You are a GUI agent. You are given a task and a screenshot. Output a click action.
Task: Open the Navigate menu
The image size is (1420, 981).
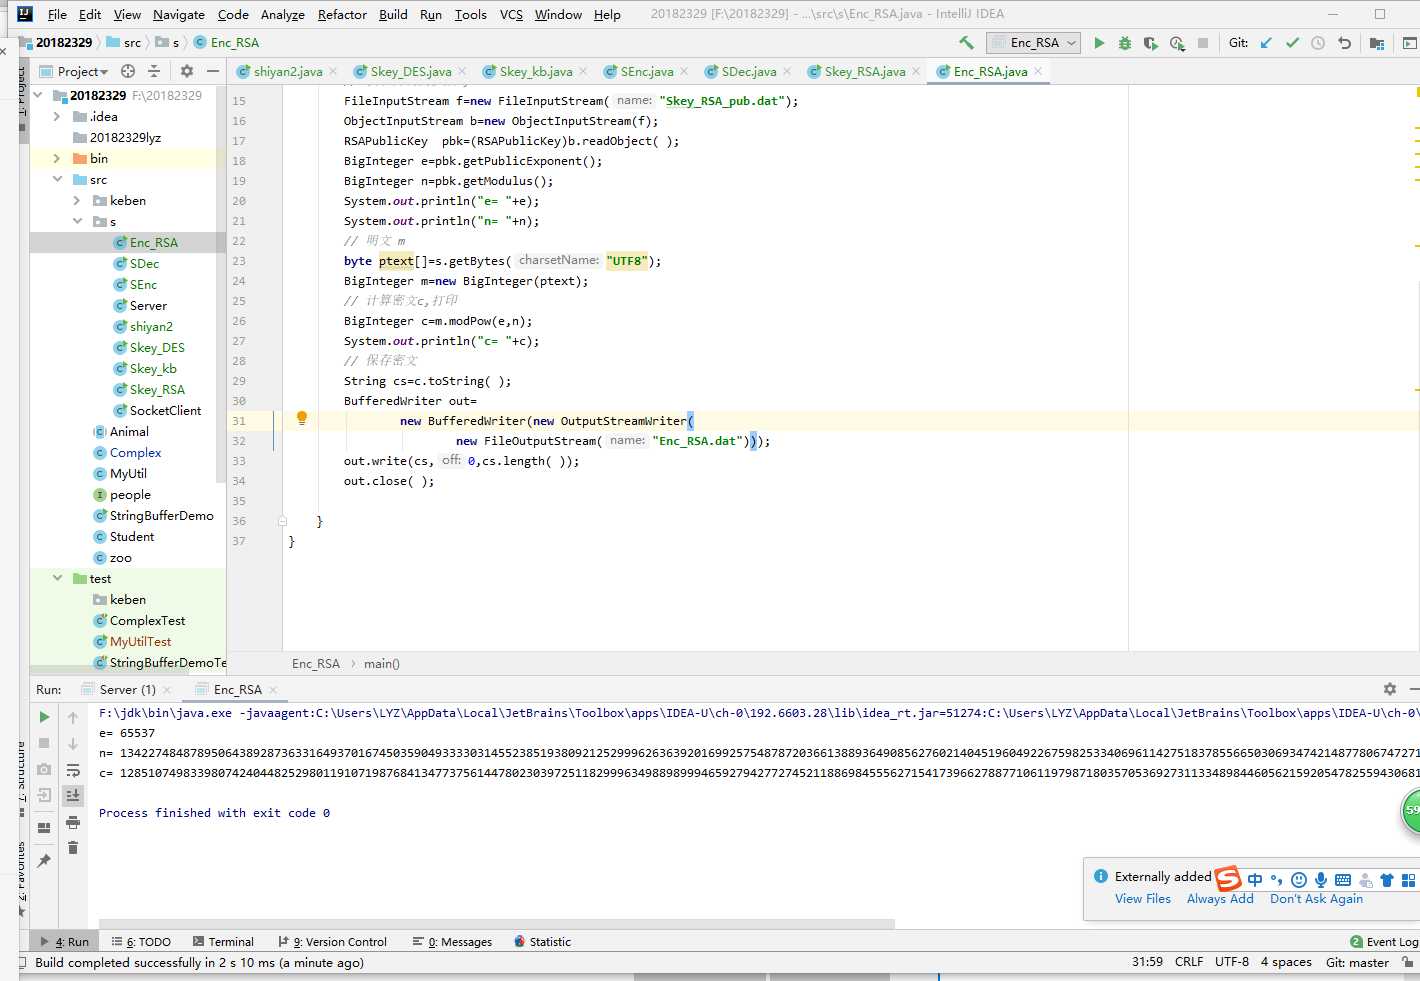tap(178, 14)
